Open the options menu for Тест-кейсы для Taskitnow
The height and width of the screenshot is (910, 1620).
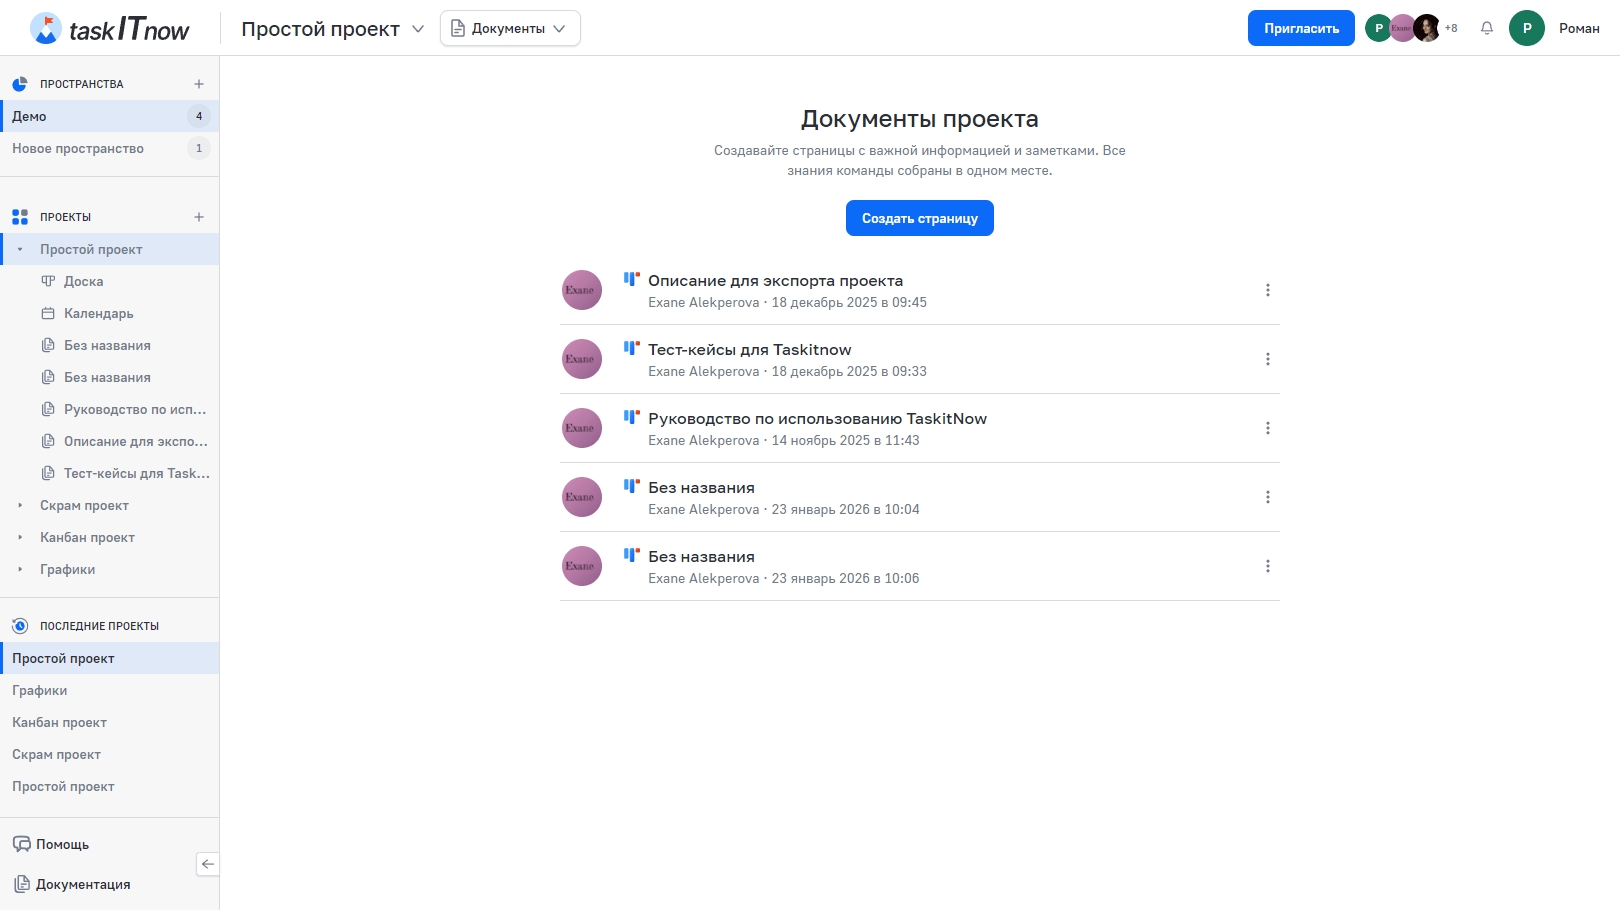(1267, 359)
